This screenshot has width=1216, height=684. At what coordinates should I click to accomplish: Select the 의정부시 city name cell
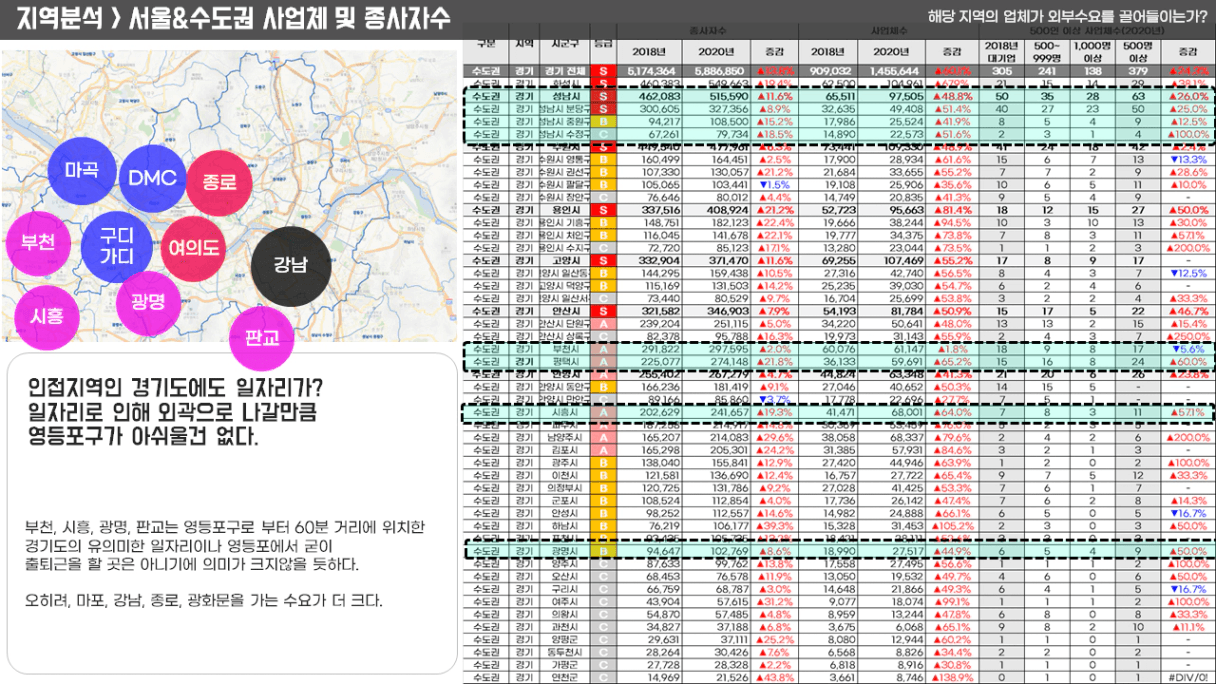[565, 488]
